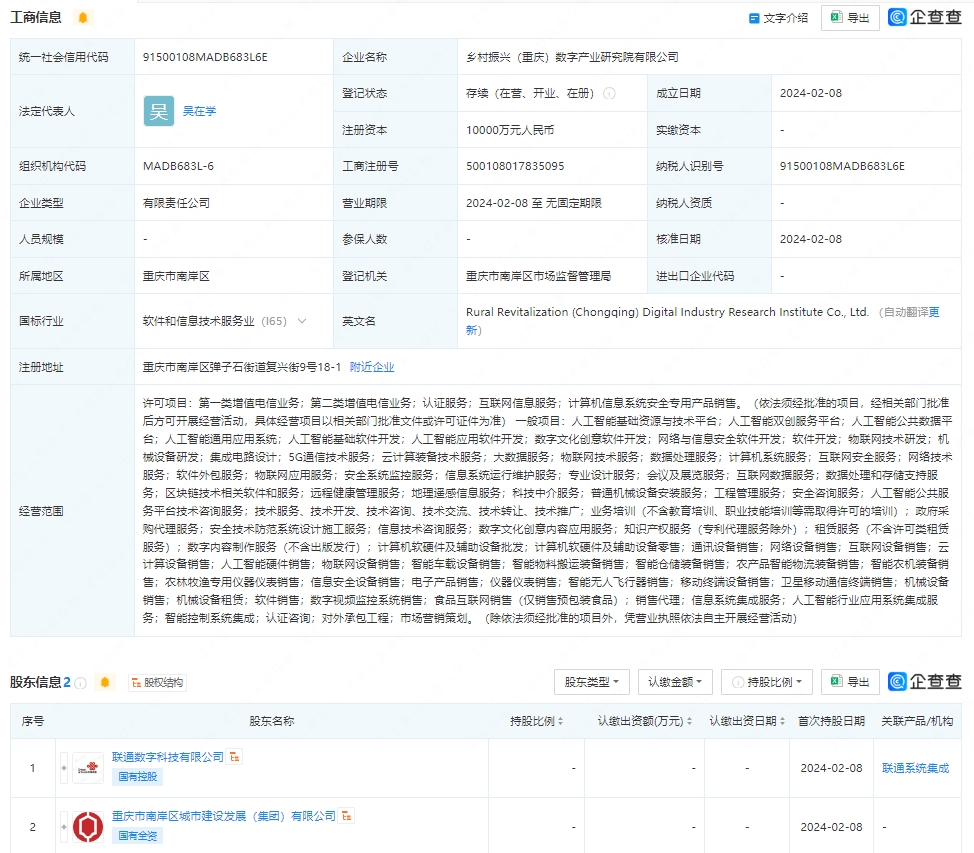The width and height of the screenshot is (974, 853).
Task: Click the Excel export icon beside 导出
Action: [x=837, y=17]
